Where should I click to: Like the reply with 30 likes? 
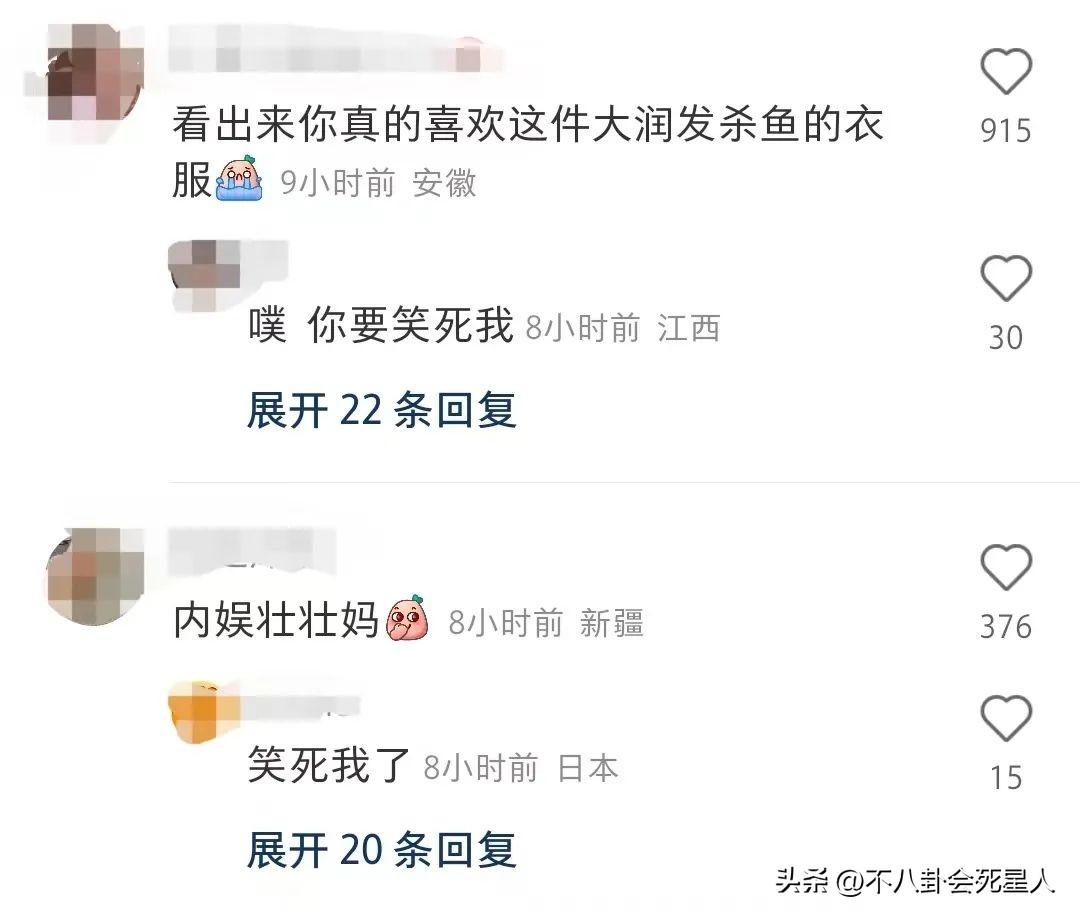pos(1006,278)
